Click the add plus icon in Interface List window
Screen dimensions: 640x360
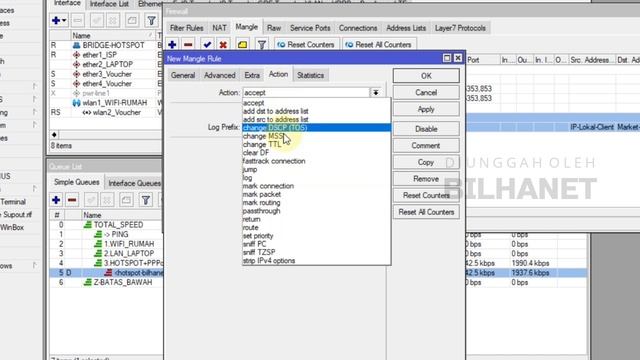(56, 20)
